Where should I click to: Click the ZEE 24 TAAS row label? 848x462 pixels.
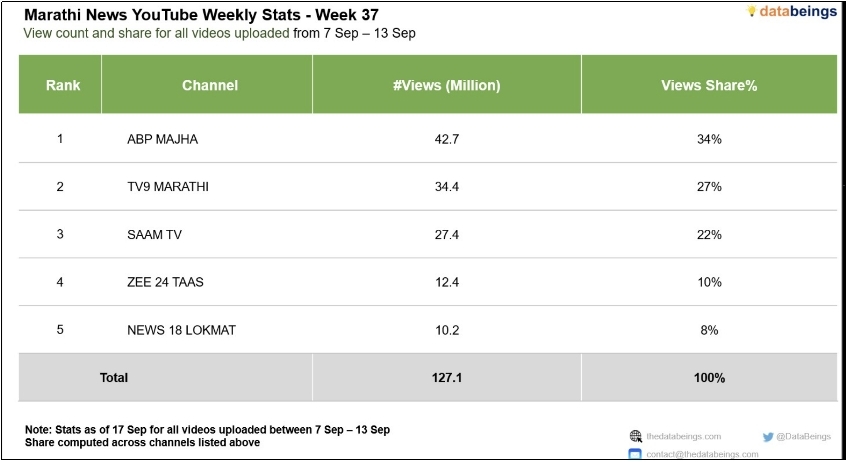click(x=165, y=282)
